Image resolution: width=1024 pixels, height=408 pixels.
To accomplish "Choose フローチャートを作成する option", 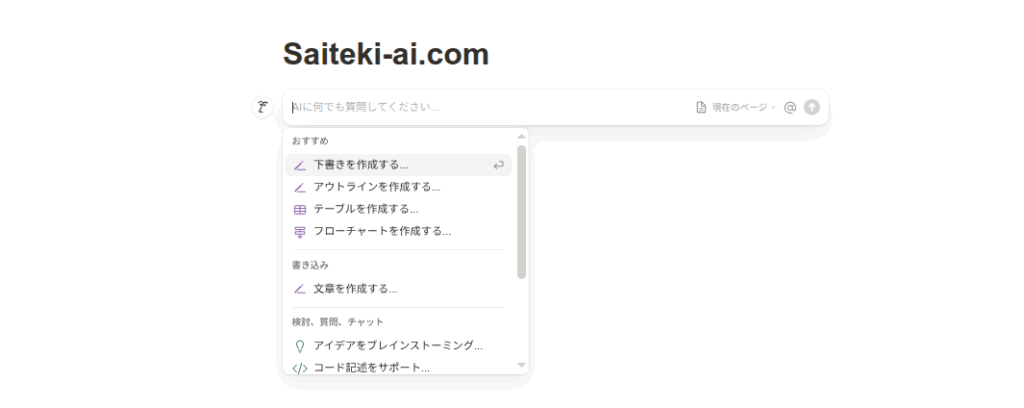I will click(398, 231).
